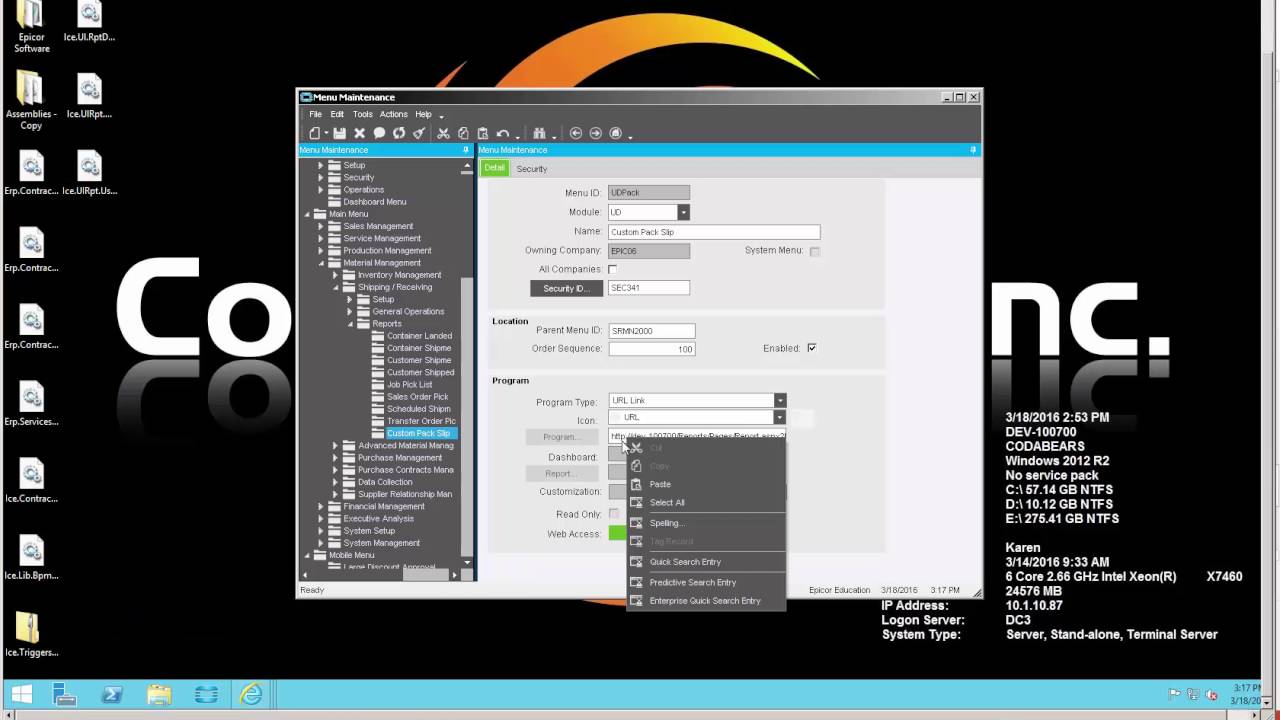Select Sales Order Pick in tree
This screenshot has height=720, width=1280.
click(x=418, y=397)
